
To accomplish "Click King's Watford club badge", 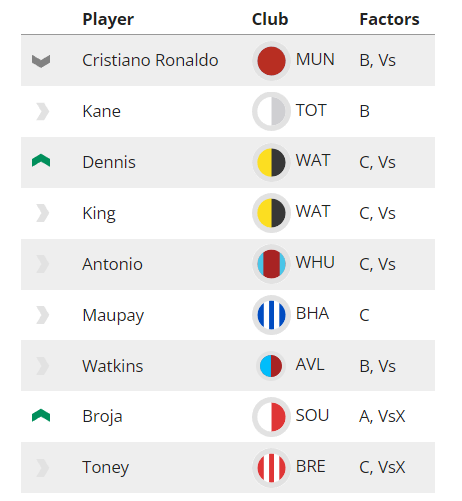I will click(271, 213).
